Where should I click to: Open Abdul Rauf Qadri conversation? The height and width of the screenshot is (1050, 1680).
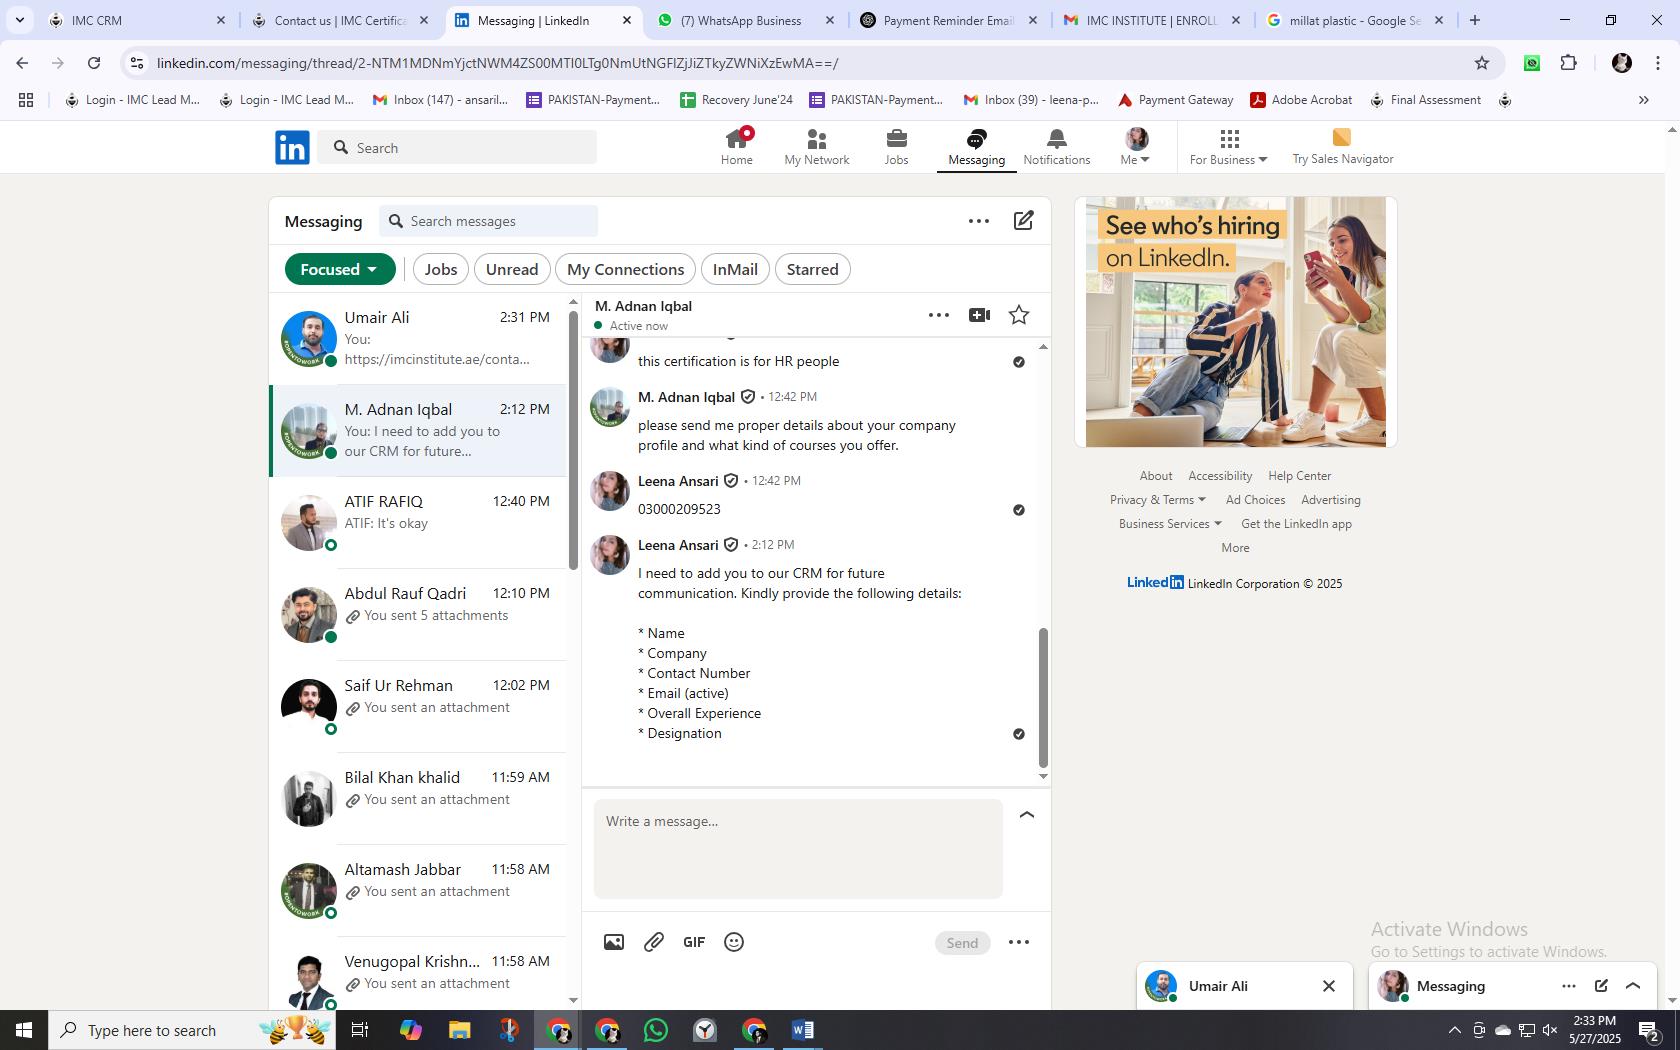click(x=418, y=615)
